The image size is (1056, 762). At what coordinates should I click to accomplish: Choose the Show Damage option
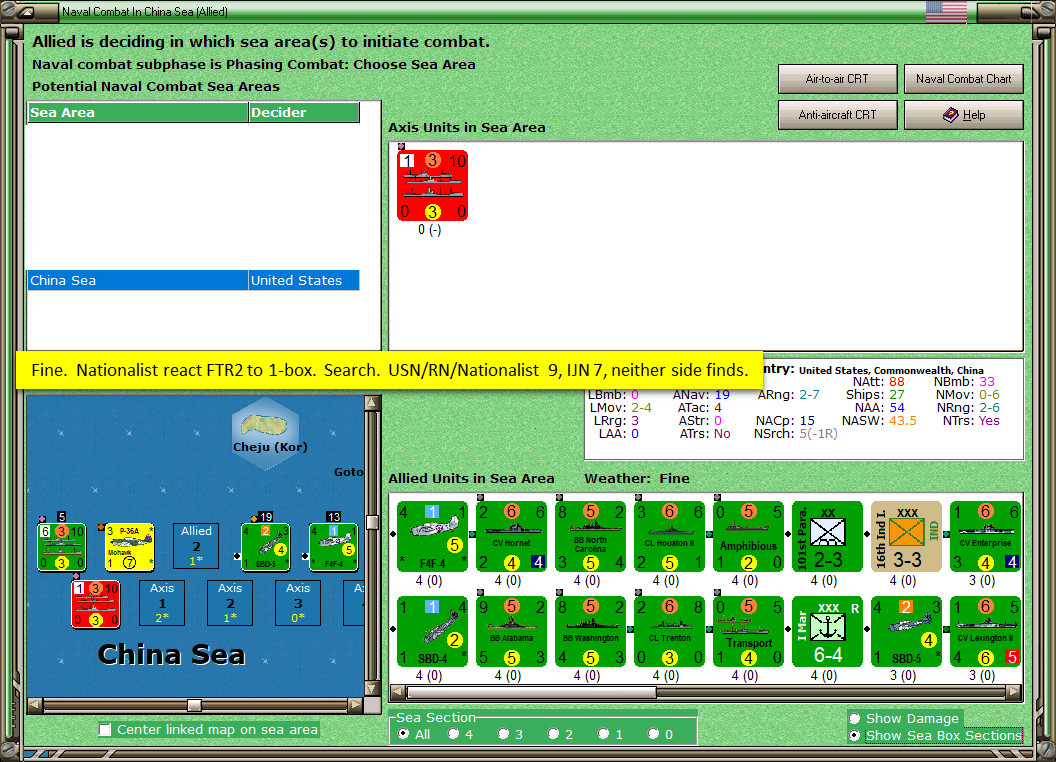pos(855,718)
